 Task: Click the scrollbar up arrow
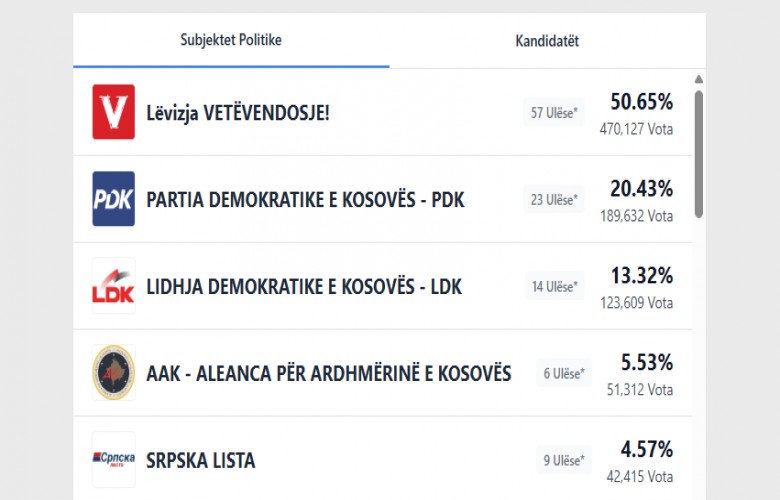(698, 79)
